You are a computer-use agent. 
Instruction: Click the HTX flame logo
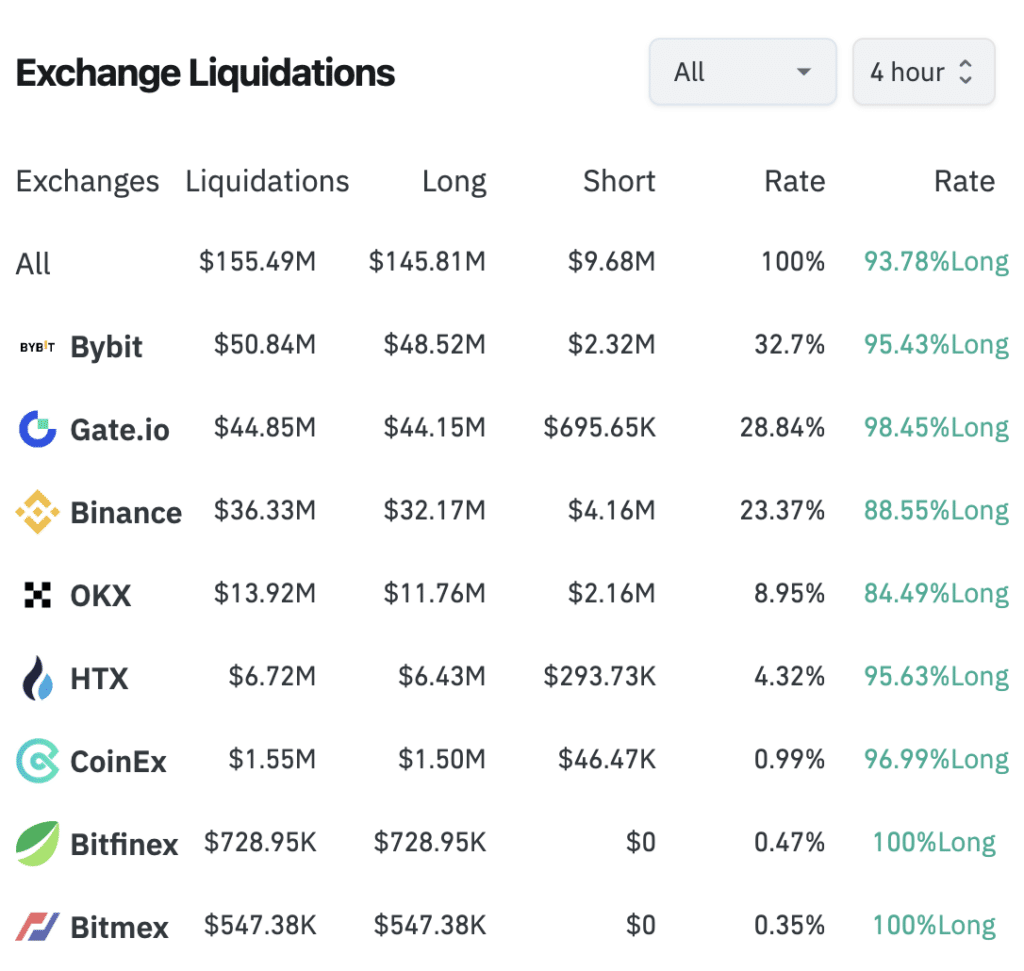pos(38,678)
